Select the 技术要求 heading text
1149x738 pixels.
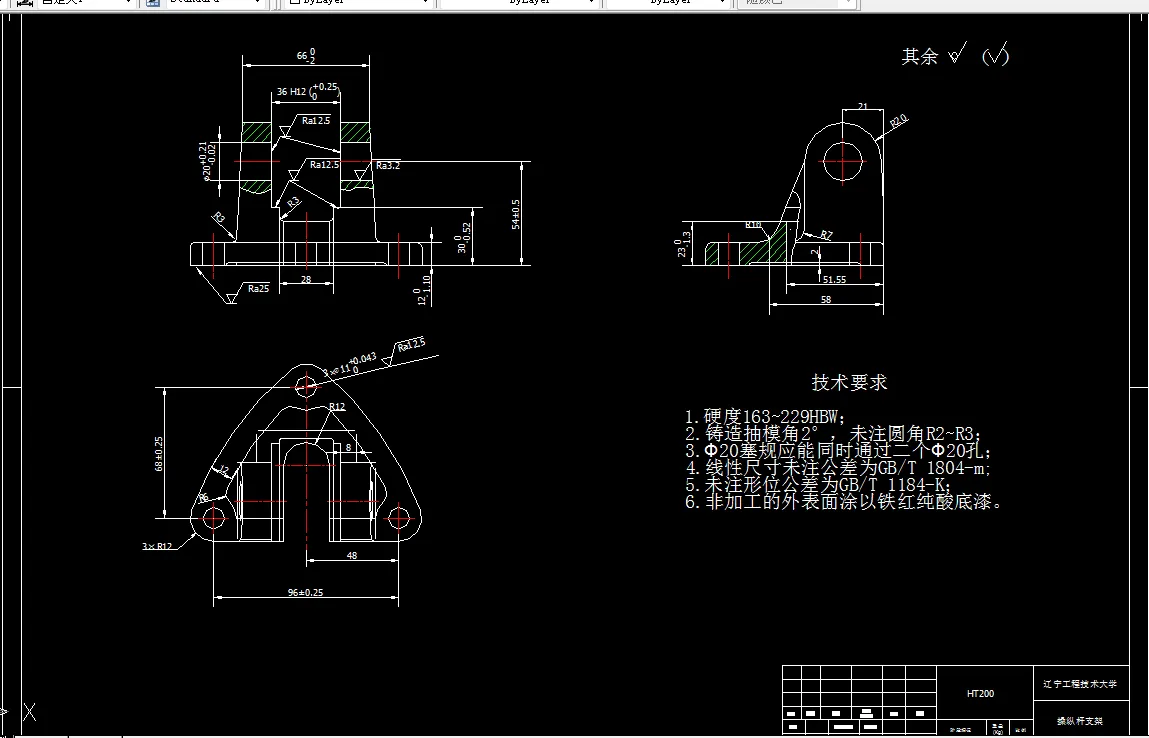pos(850,382)
